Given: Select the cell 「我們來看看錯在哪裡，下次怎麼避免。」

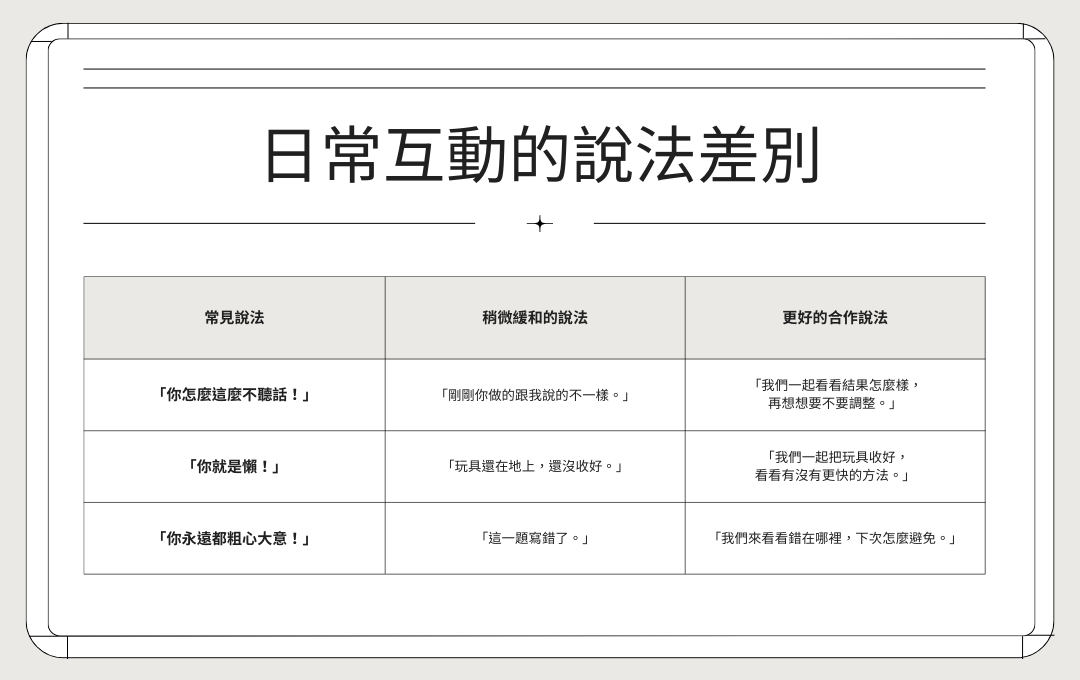Looking at the screenshot, I should 835,539.
